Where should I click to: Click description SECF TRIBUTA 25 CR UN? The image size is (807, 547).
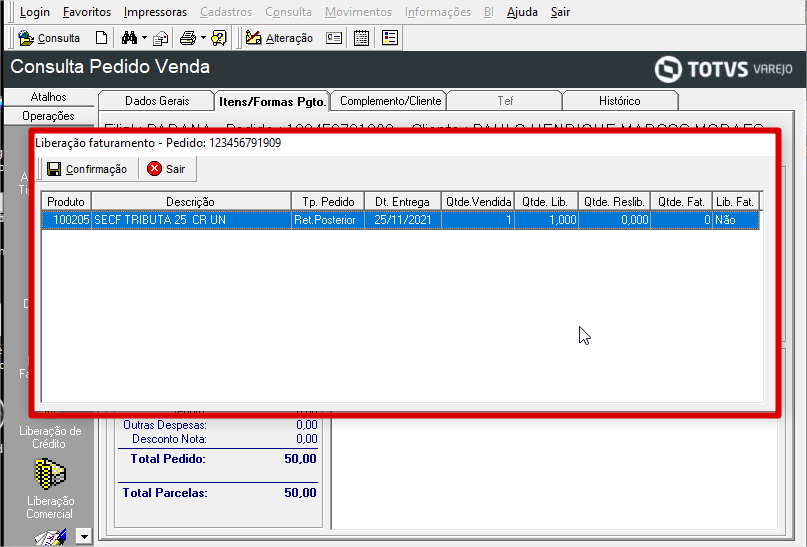point(191,220)
